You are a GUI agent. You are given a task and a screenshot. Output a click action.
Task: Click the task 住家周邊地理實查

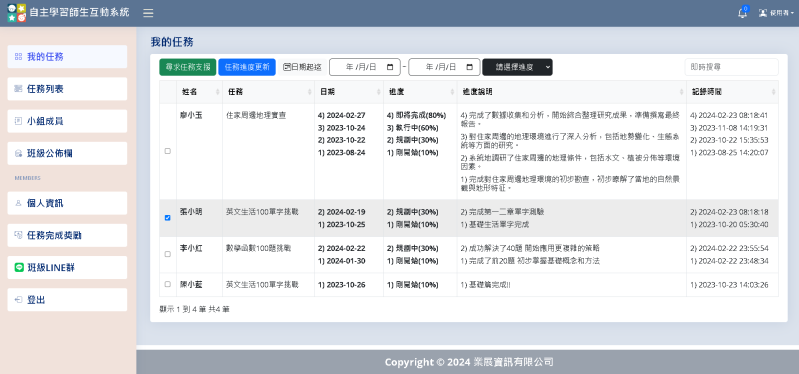256,116
